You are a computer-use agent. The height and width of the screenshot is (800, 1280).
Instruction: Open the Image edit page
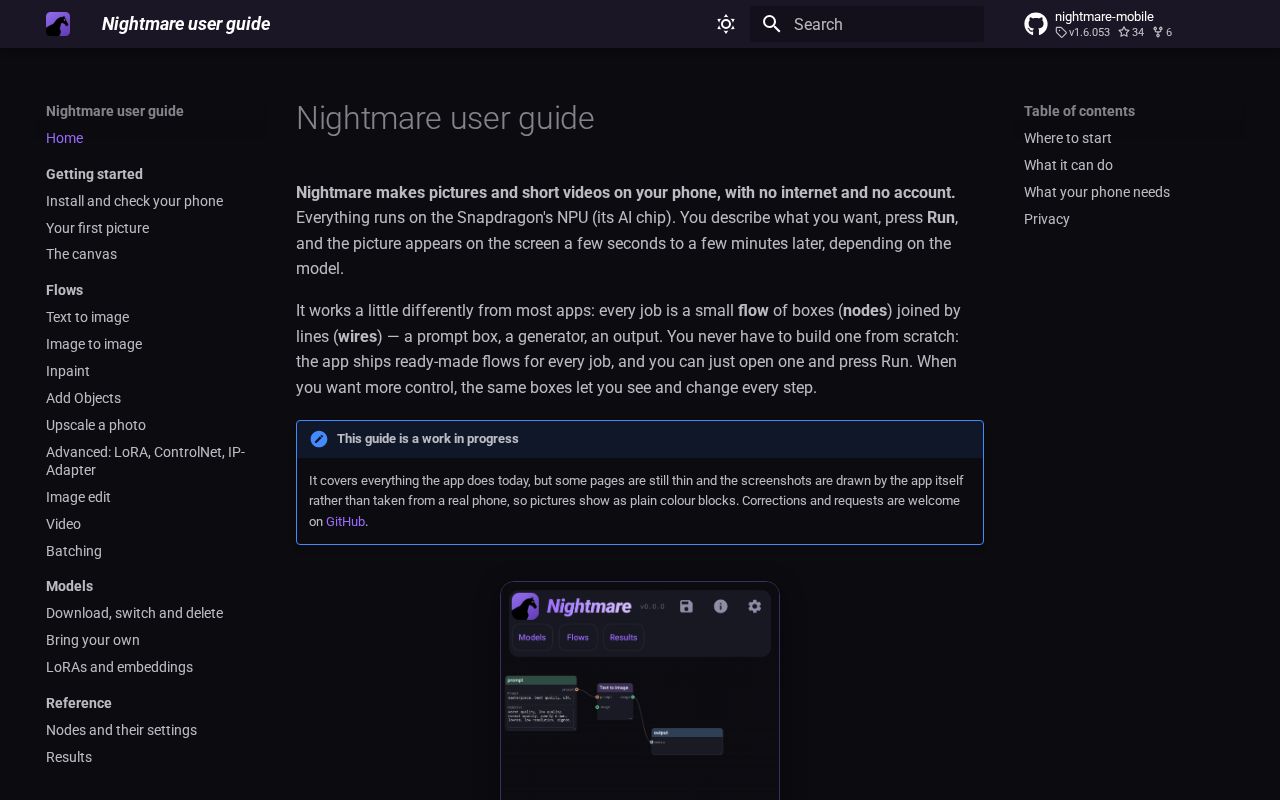(78, 497)
